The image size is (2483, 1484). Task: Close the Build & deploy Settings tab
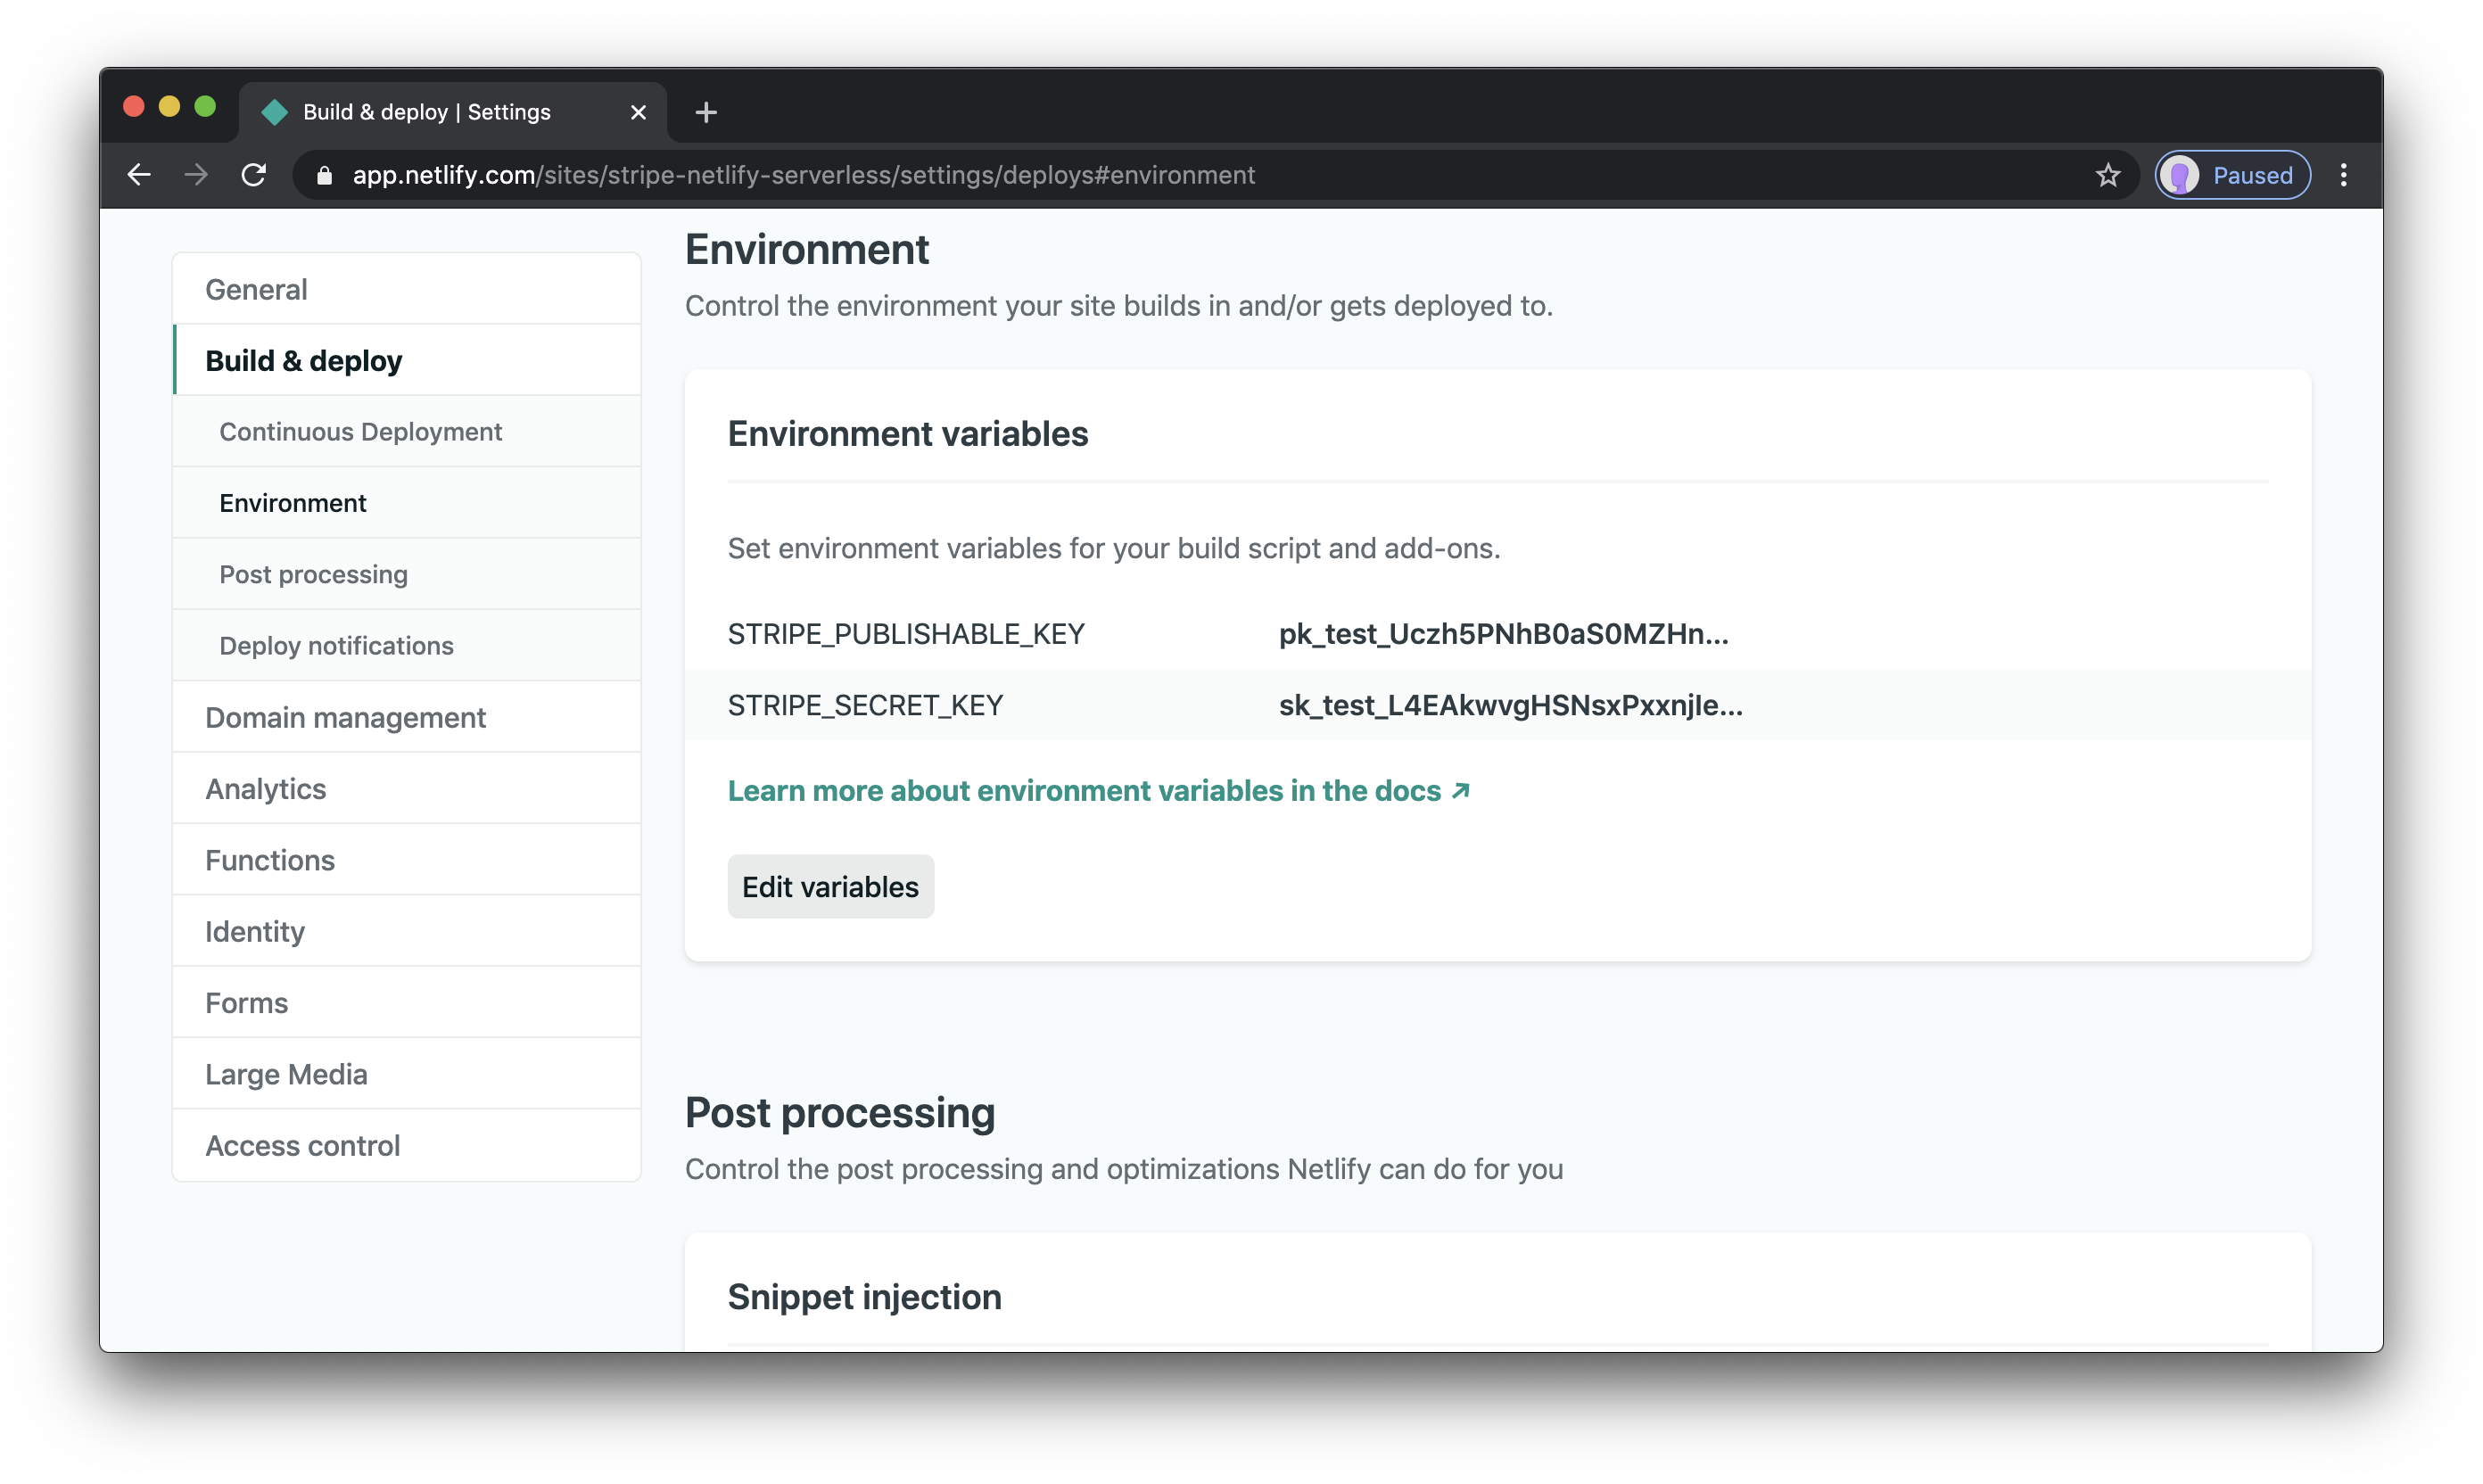point(638,112)
